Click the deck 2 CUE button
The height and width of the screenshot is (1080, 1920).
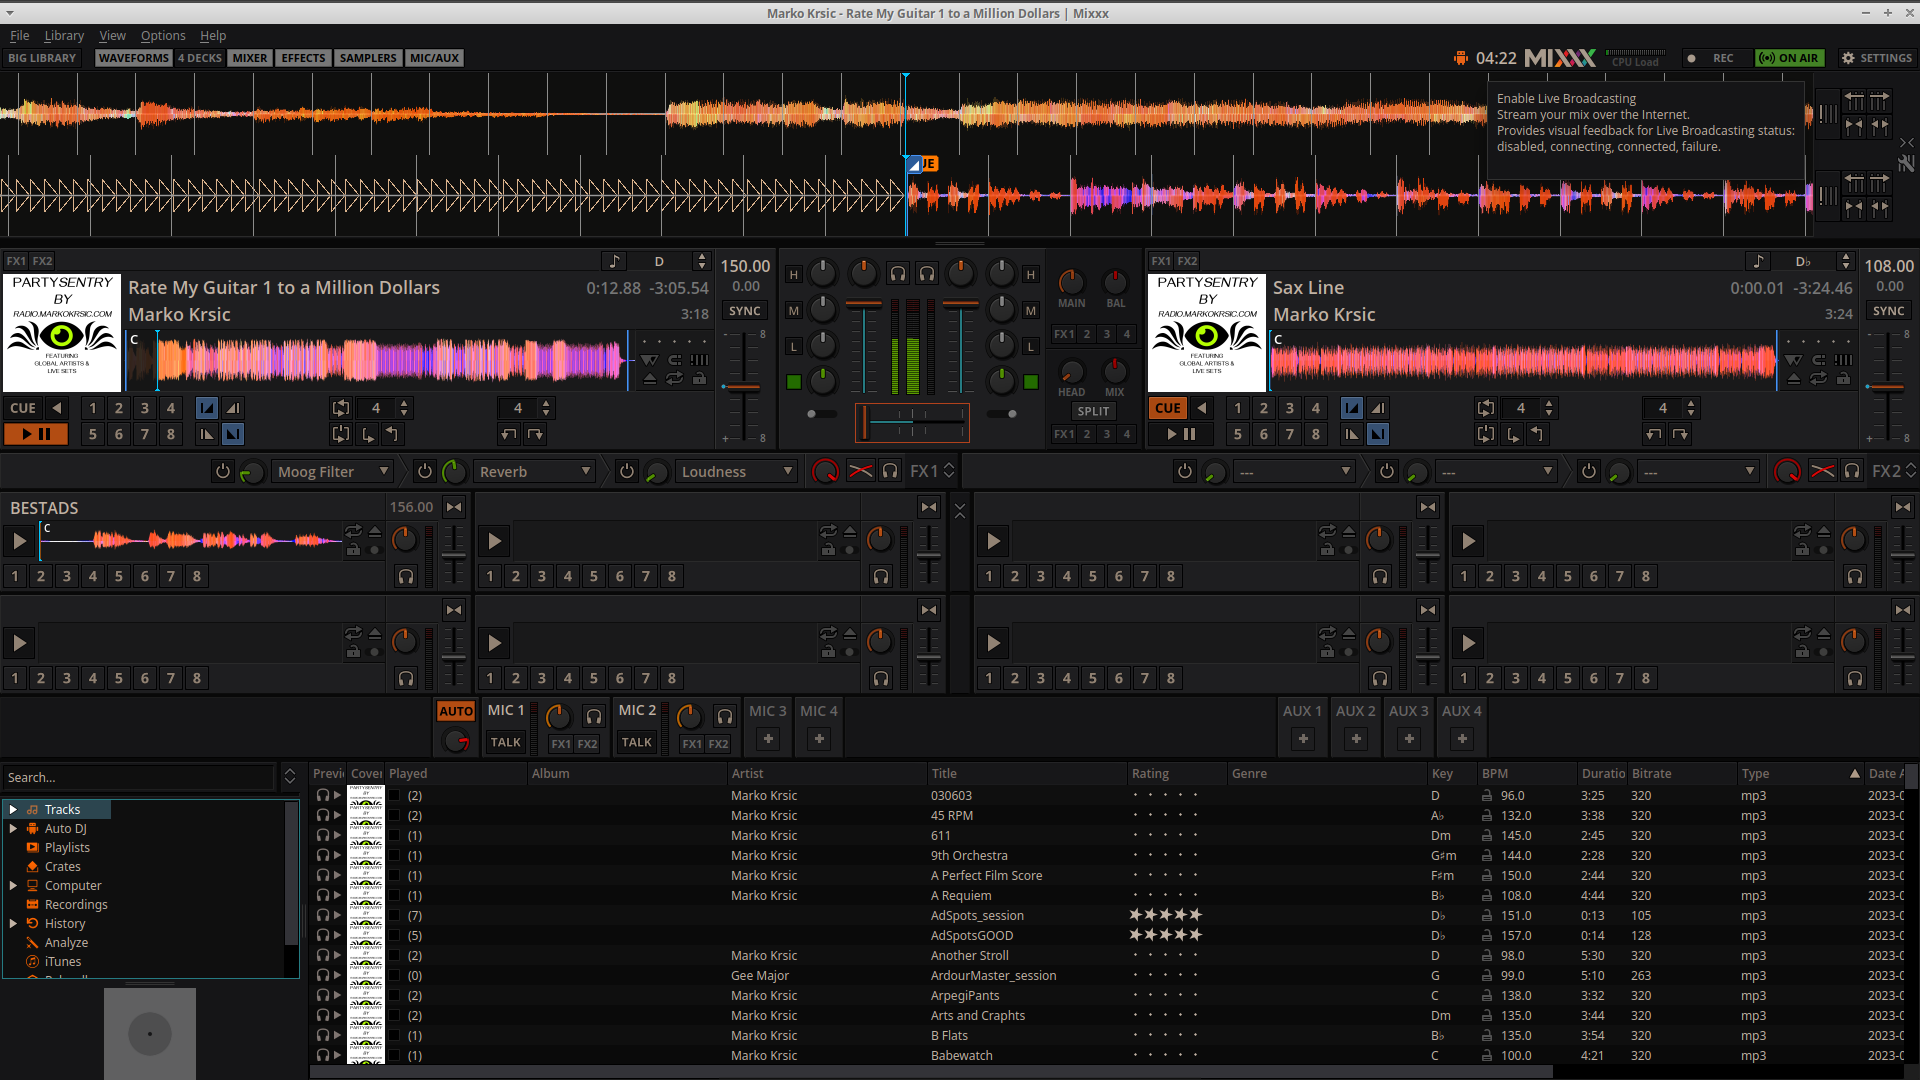[x=1168, y=408]
